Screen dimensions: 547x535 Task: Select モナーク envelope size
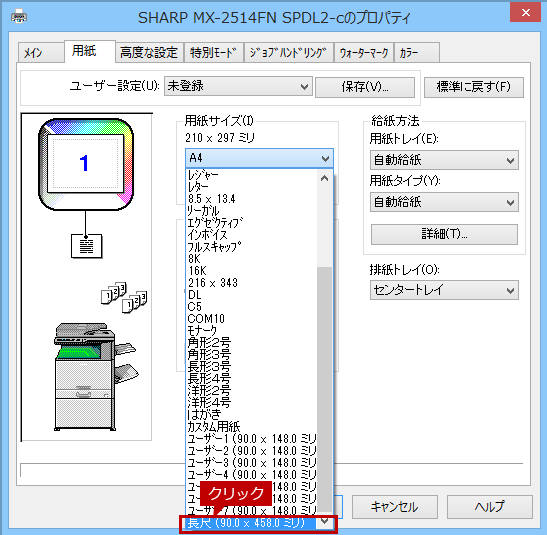tap(251, 330)
